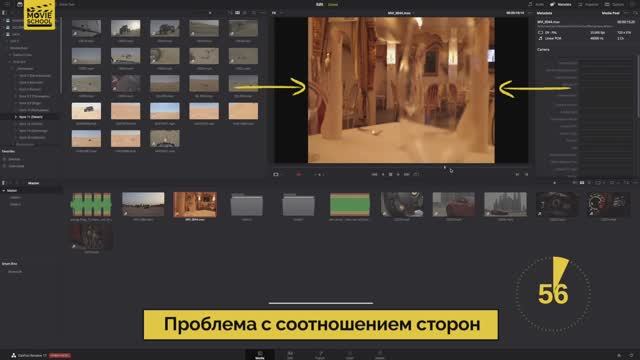This screenshot has width=640, height=360.
Task: Switch to the Media page tab
Action: click(260, 355)
